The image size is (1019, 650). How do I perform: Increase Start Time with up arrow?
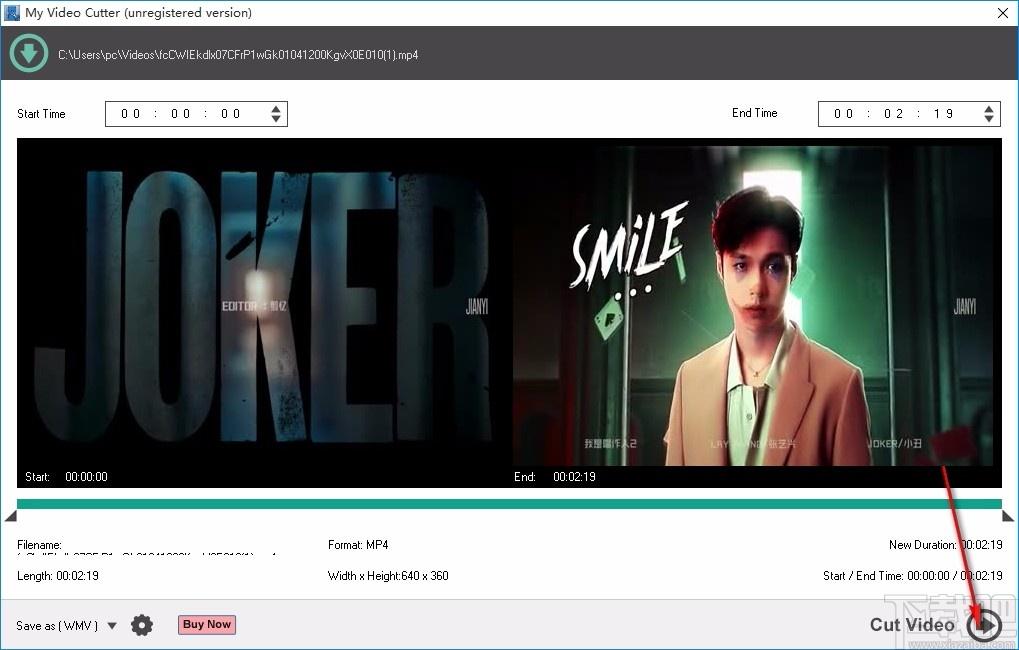[x=276, y=109]
